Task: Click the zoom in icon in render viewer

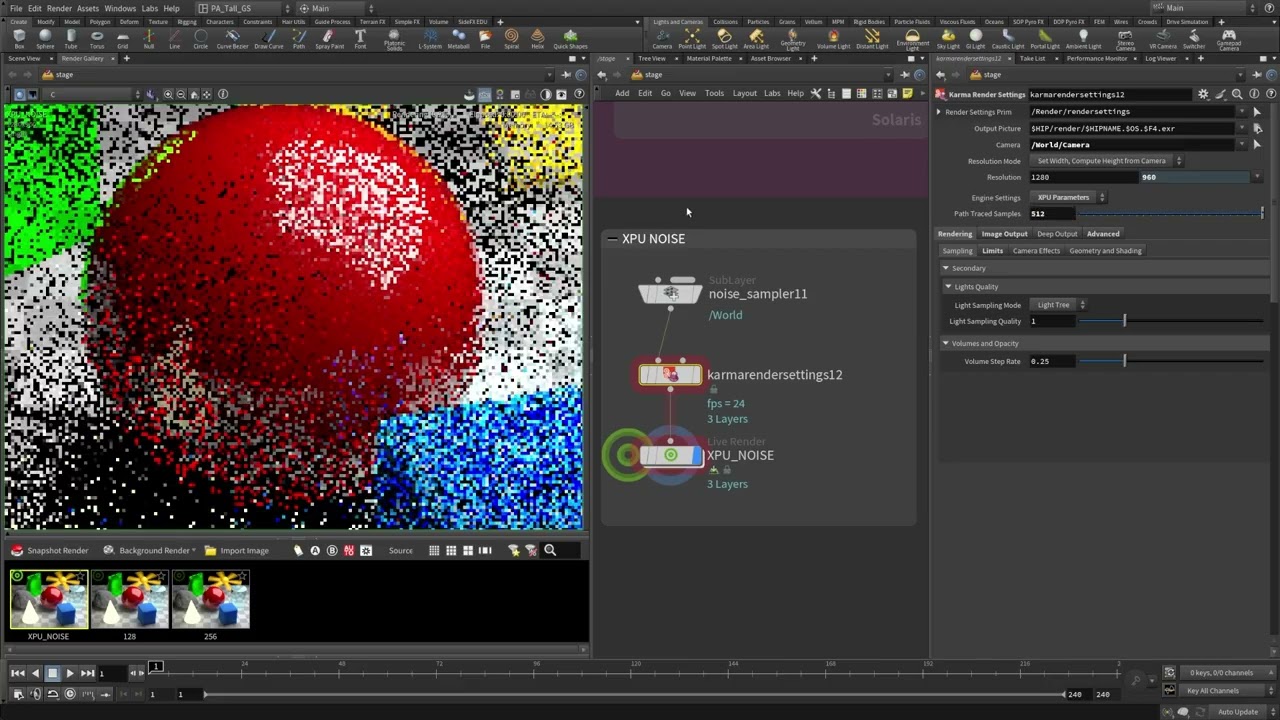Action: 168,94
